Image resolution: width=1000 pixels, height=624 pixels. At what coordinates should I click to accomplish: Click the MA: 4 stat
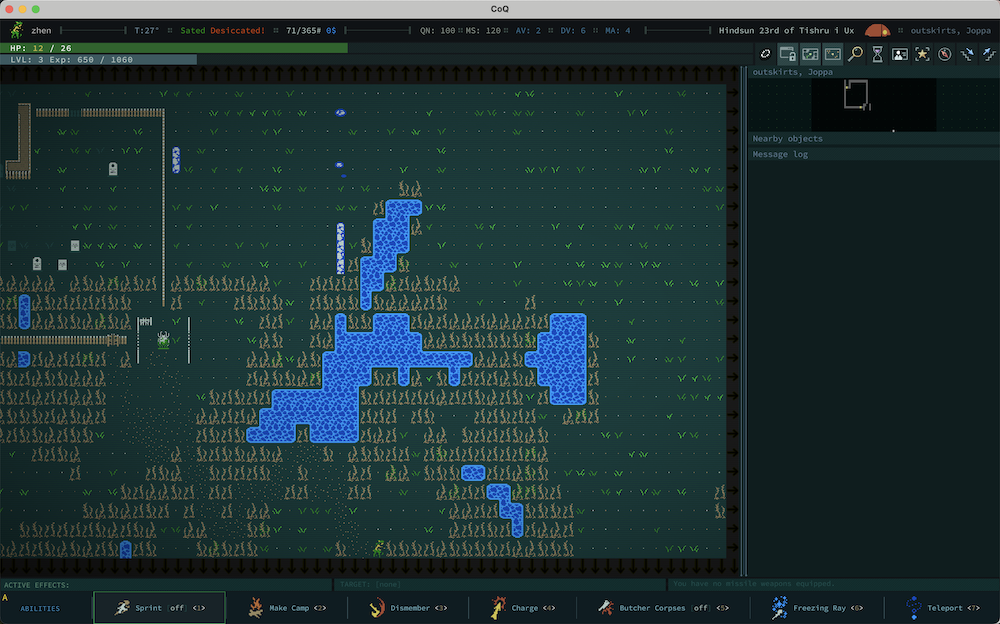[x=615, y=30]
